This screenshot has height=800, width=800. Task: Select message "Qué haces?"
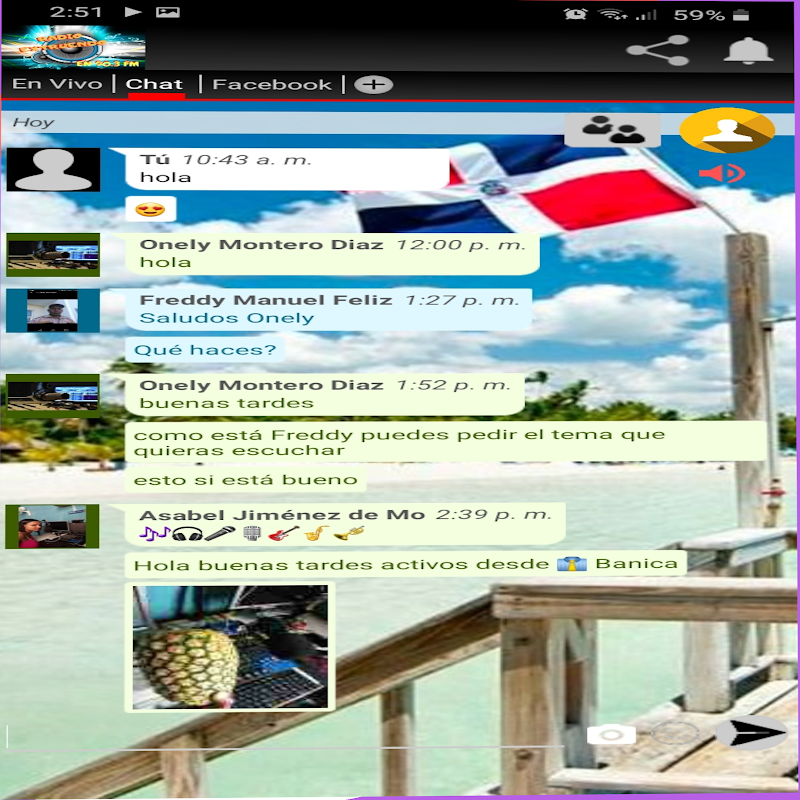tap(205, 349)
